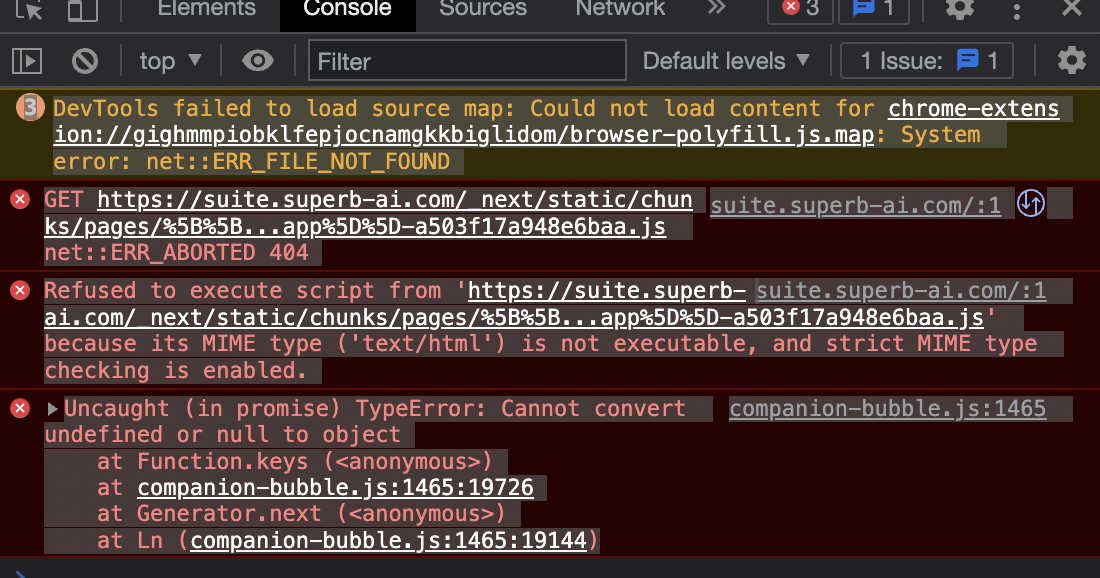
Task: Create a live expression with the eye icon
Action: coord(257,61)
